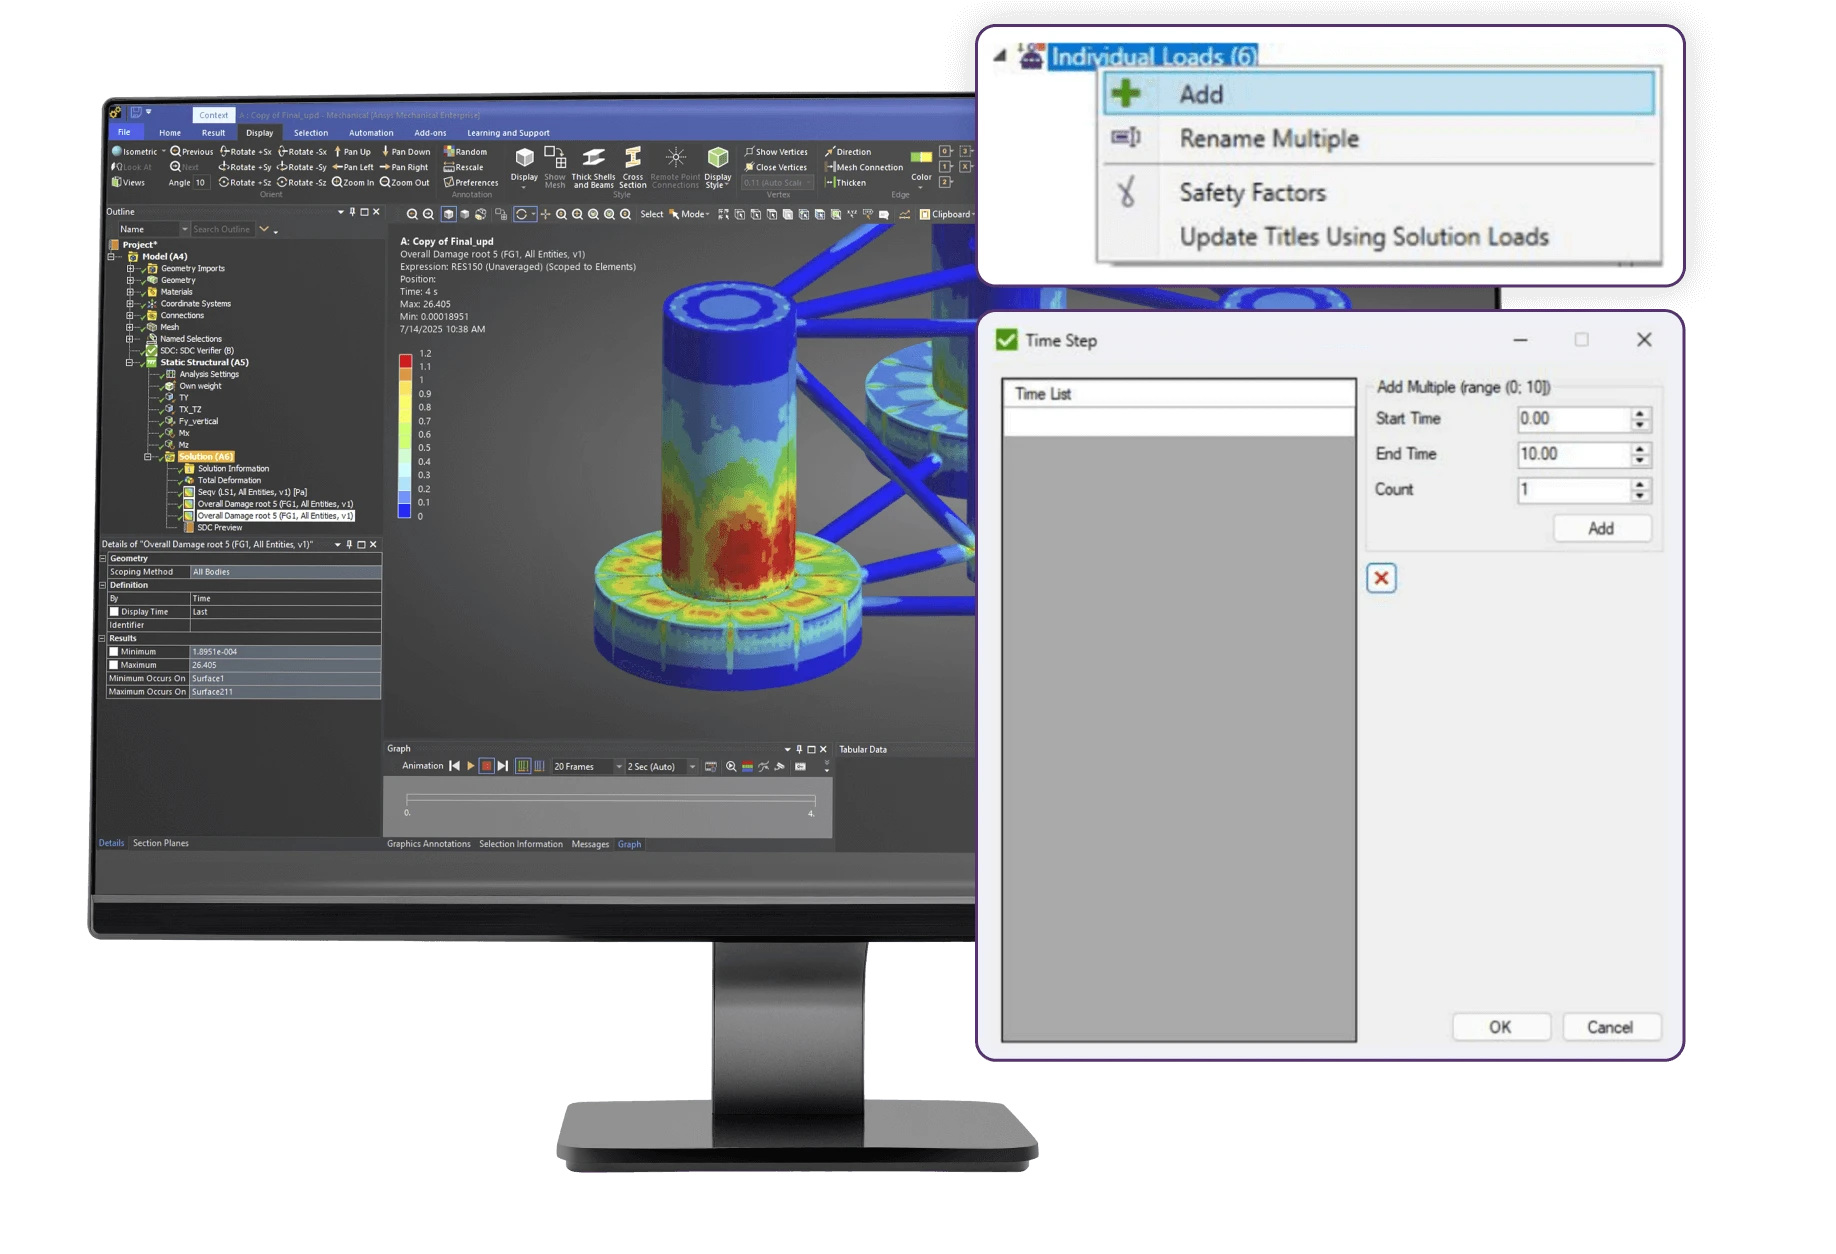Toggle the Display Time checkbox
Viewport: 1836px width, 1254px height.
click(x=114, y=612)
